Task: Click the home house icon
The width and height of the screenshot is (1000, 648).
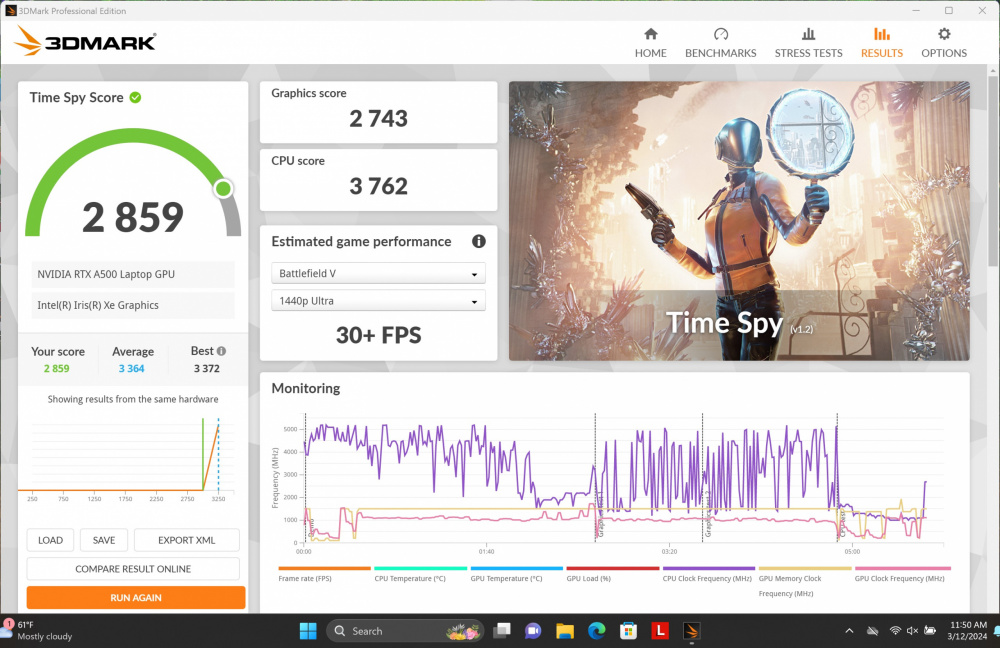Action: [x=651, y=34]
